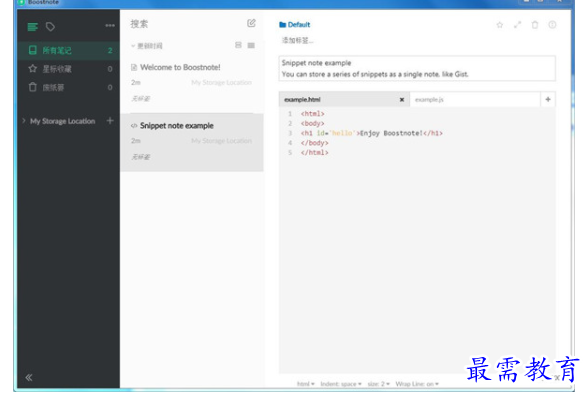The height and width of the screenshot is (401, 588).
Task: Switch to notes list view icon in sidebar
Action: coord(33,27)
